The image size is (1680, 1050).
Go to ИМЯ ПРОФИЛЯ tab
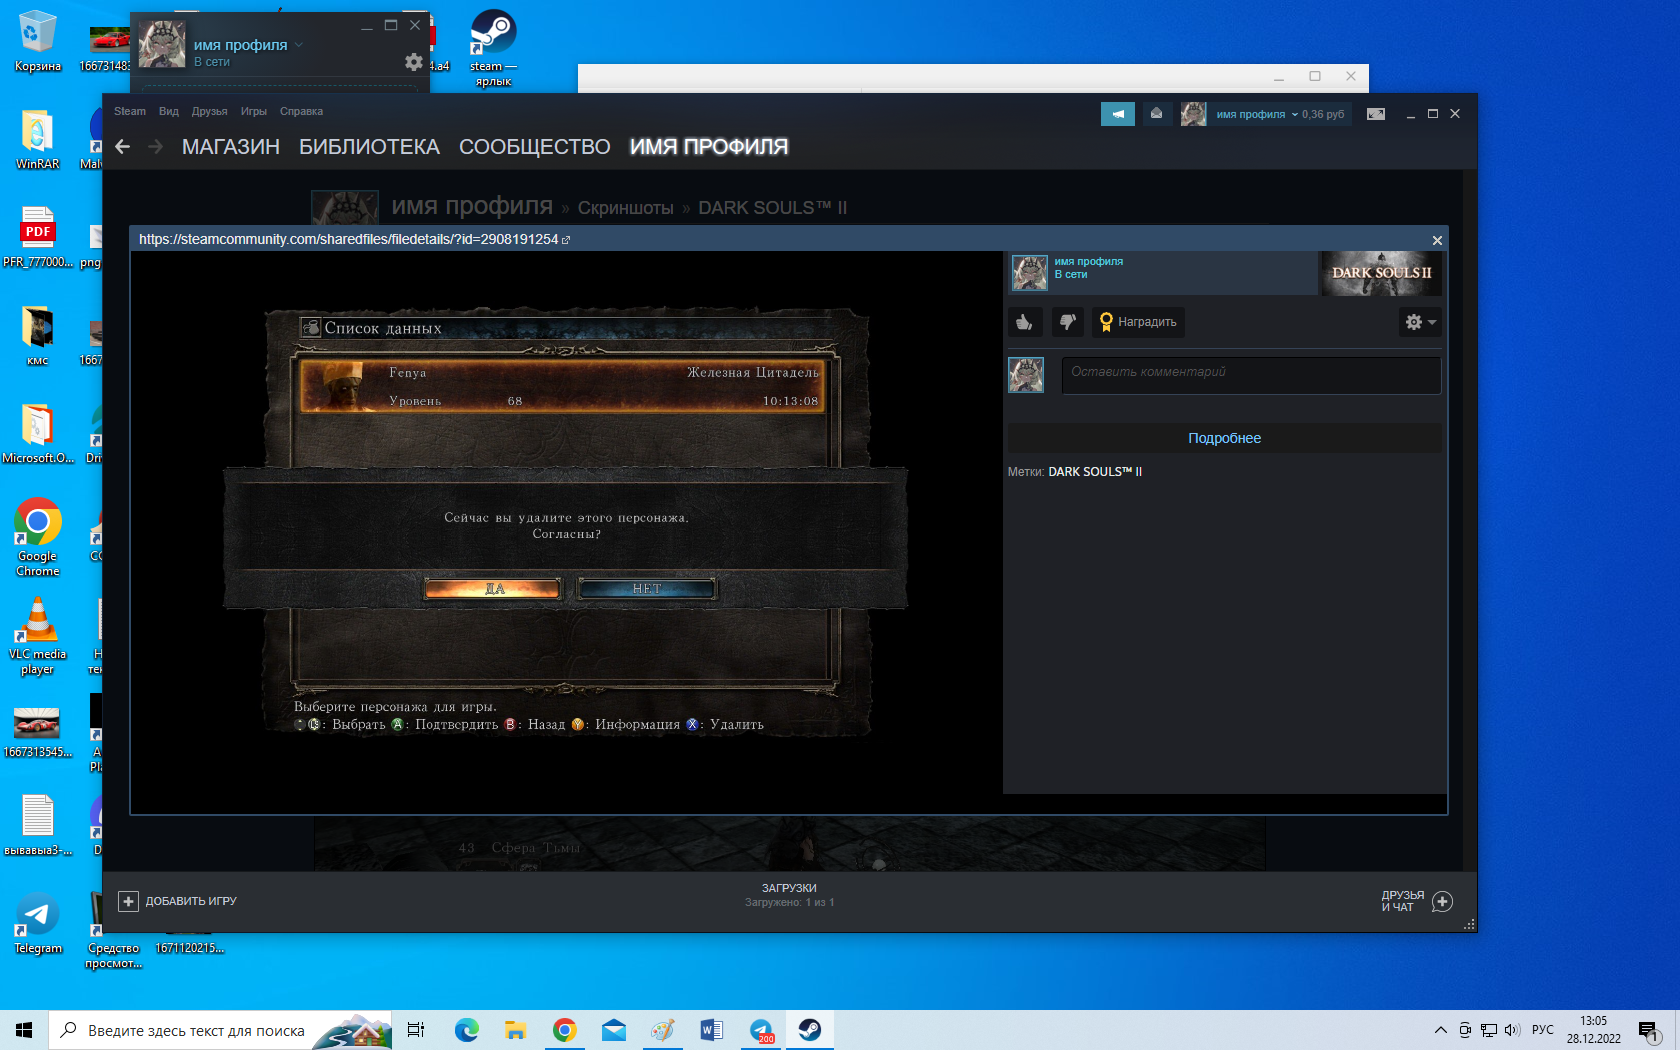point(709,147)
